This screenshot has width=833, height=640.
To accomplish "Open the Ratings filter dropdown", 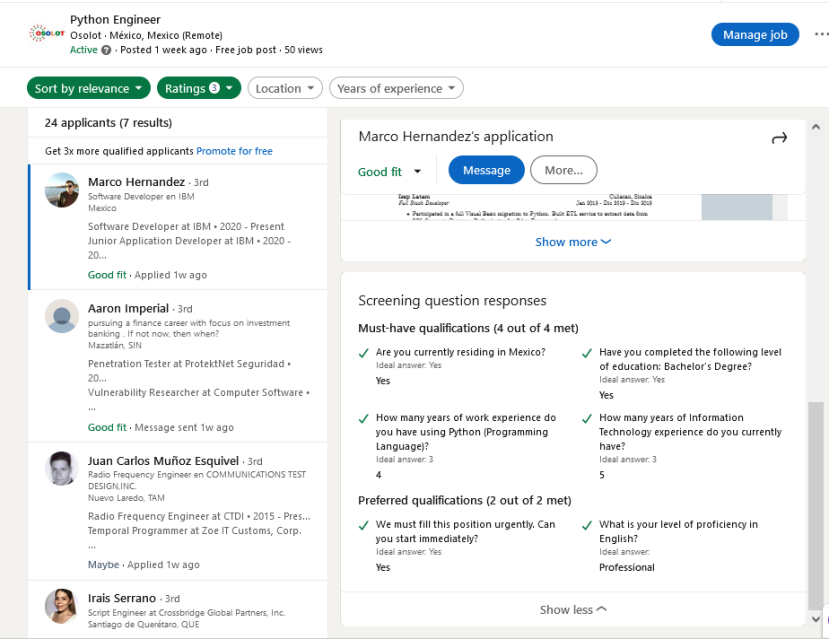I will [x=199, y=88].
